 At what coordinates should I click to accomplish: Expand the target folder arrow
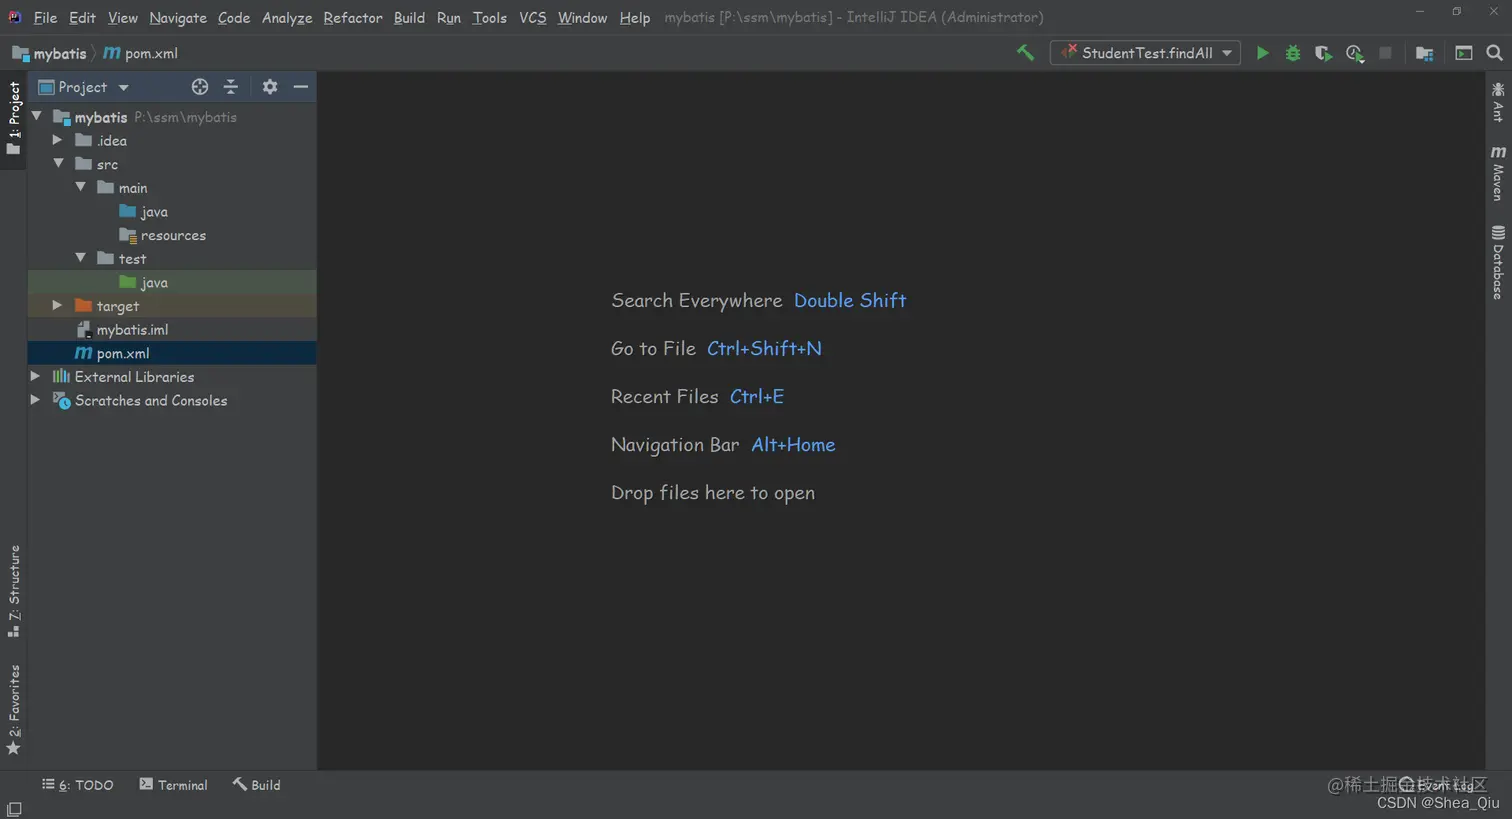[x=58, y=305]
